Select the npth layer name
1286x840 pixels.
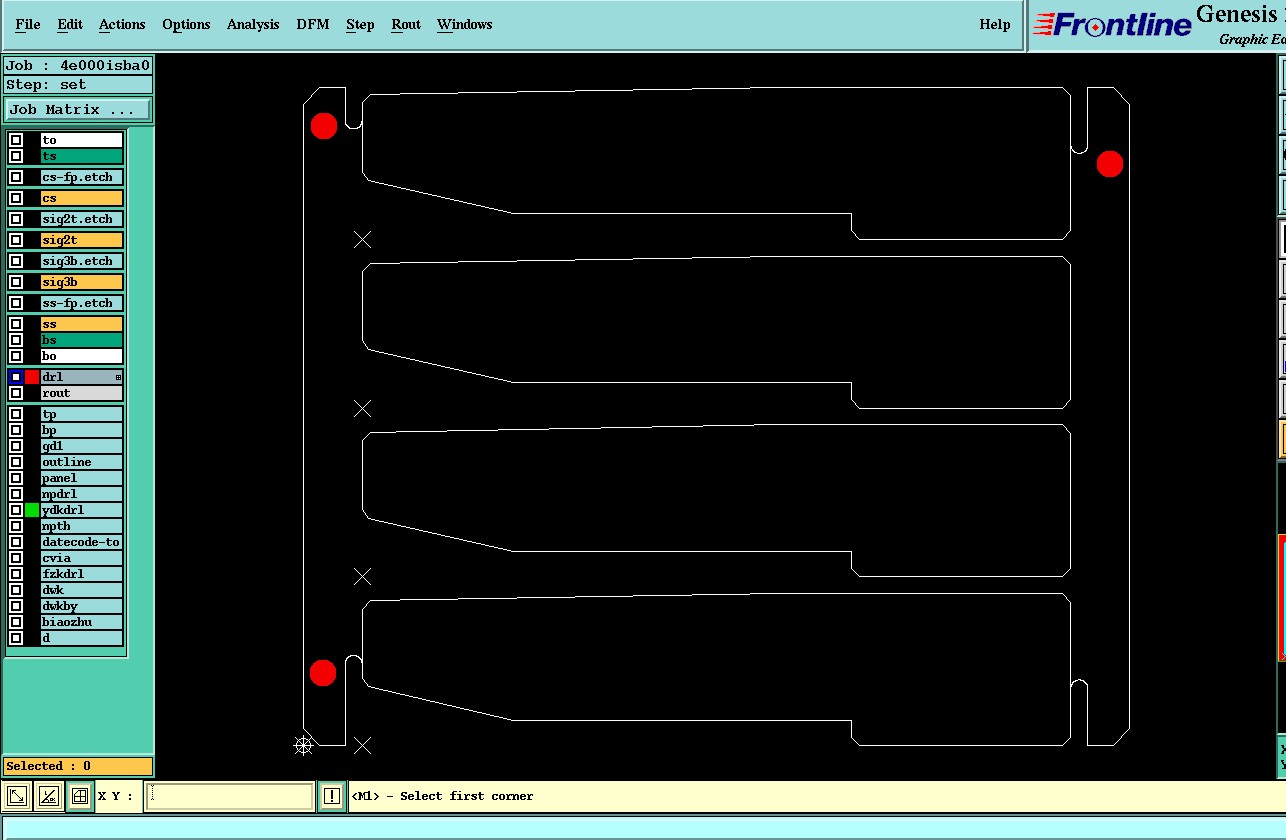pyautogui.click(x=82, y=526)
